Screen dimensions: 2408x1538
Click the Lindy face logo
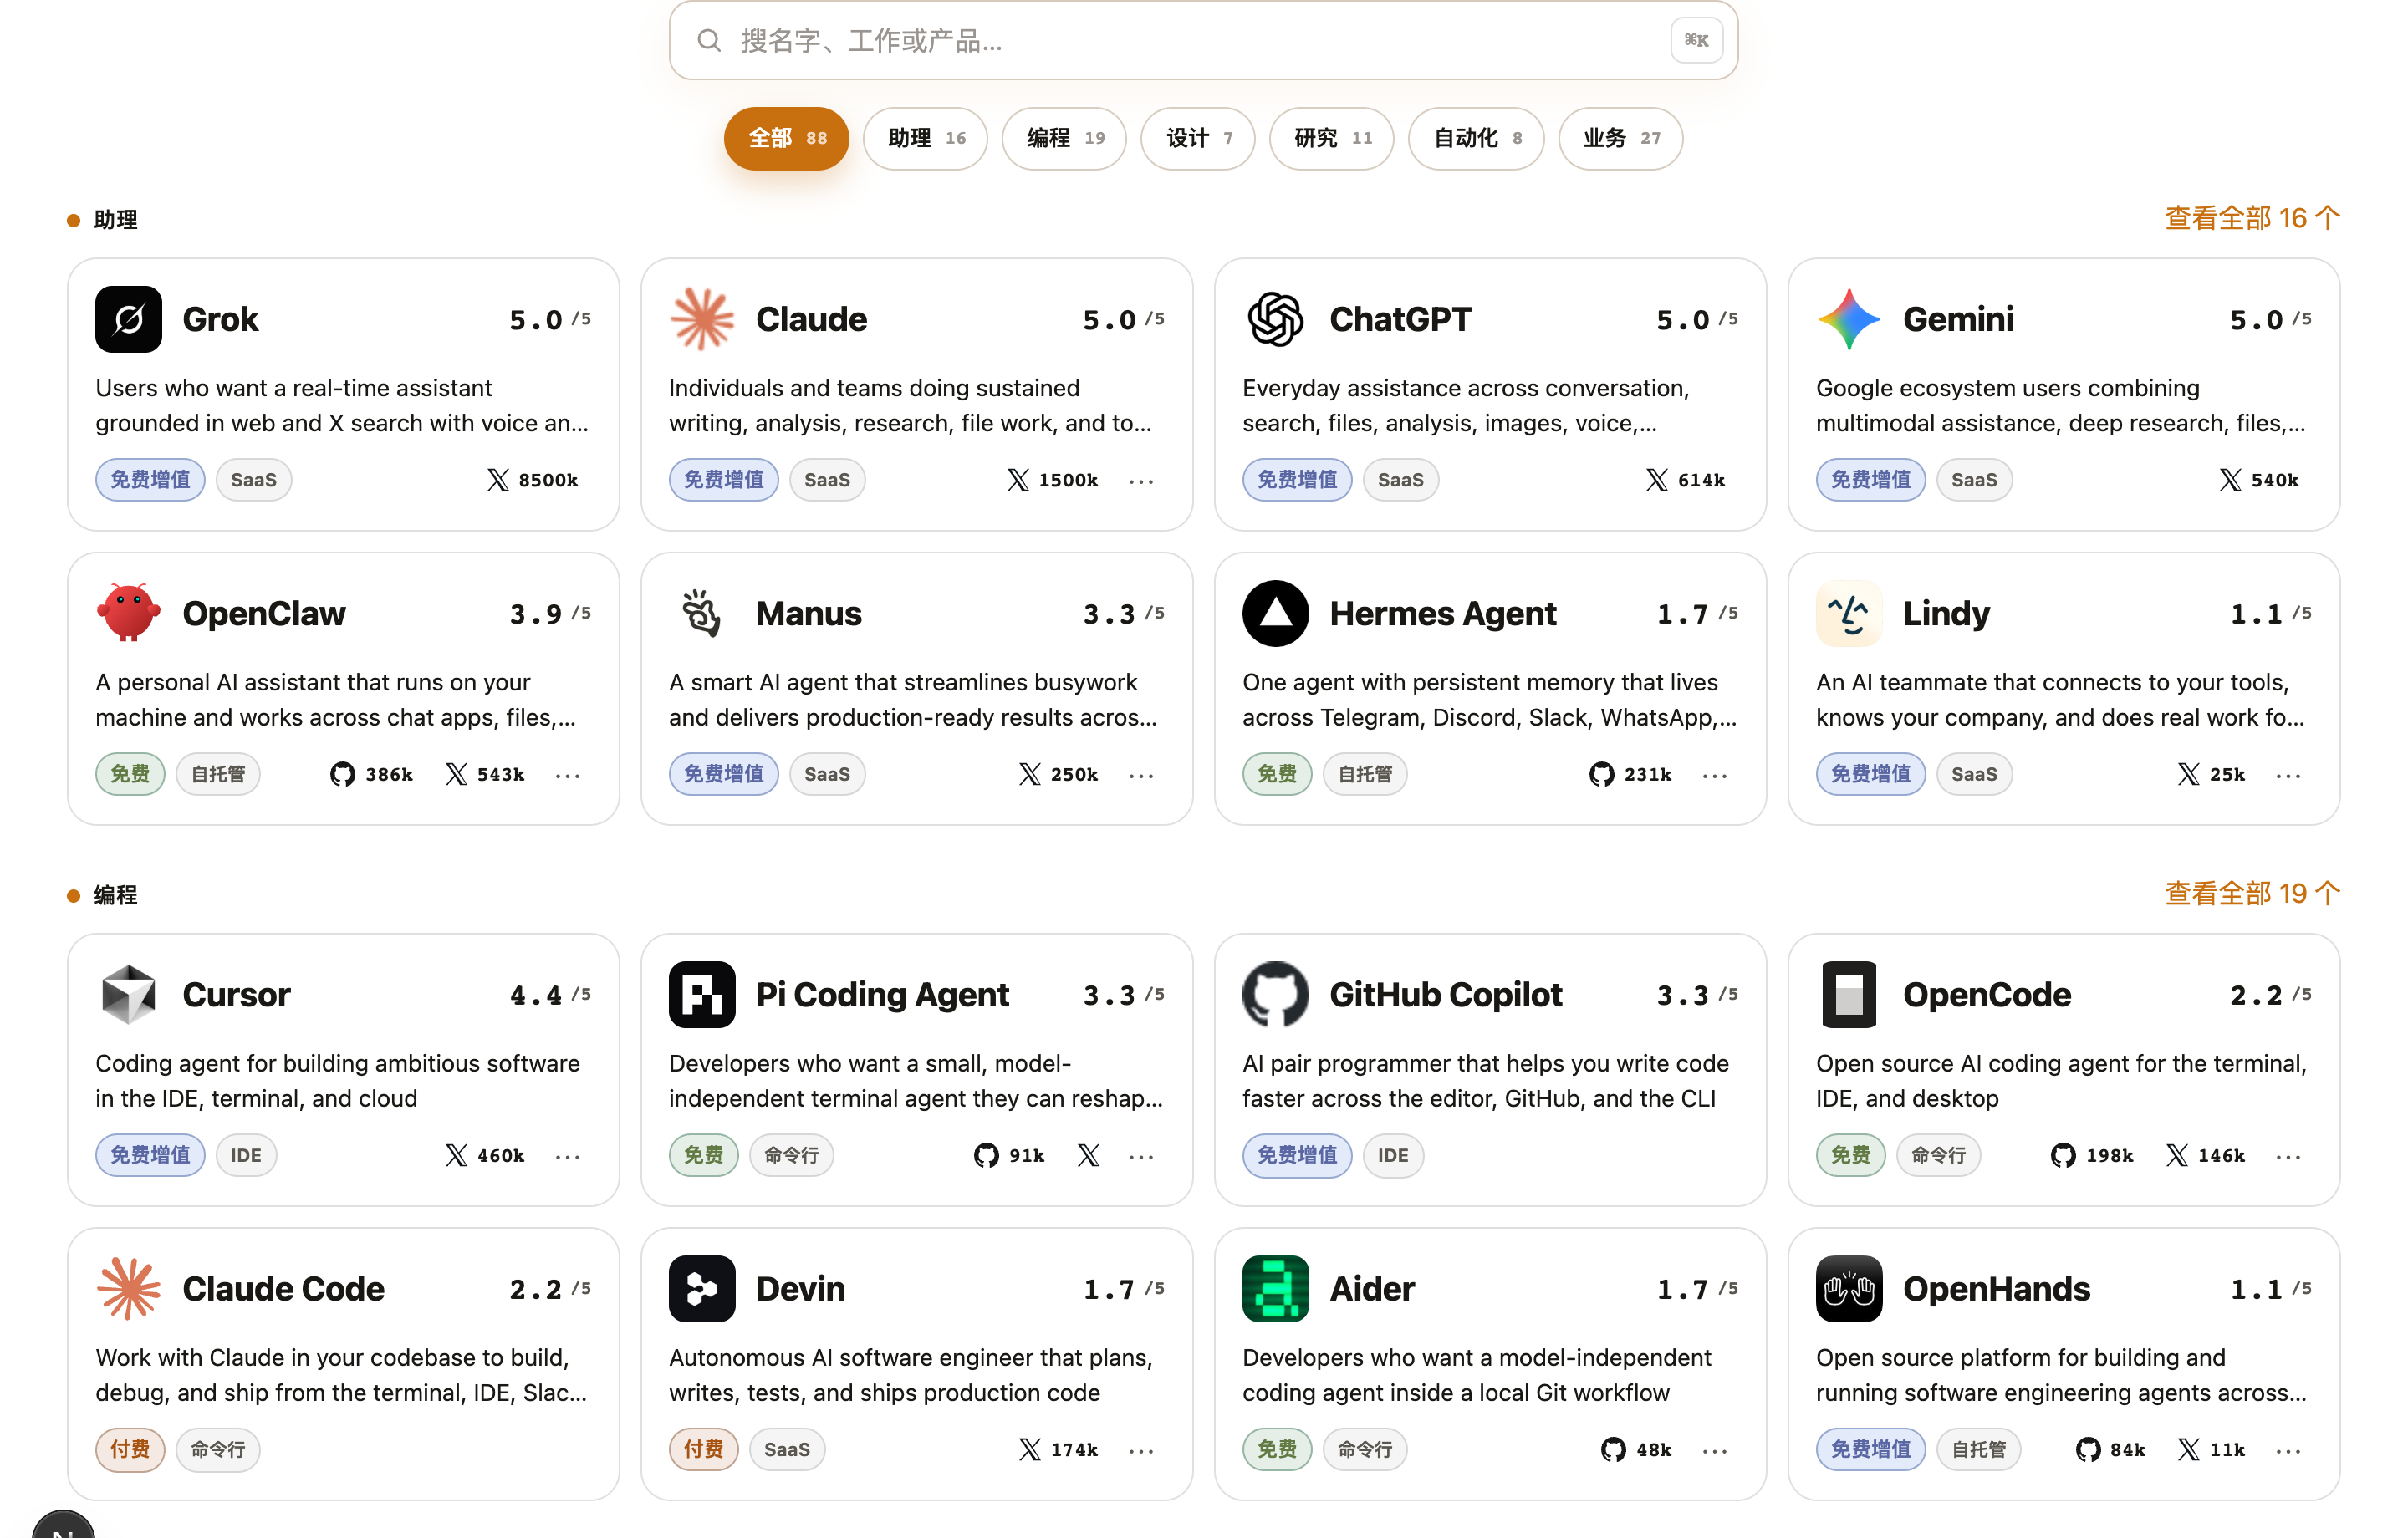click(x=1849, y=613)
